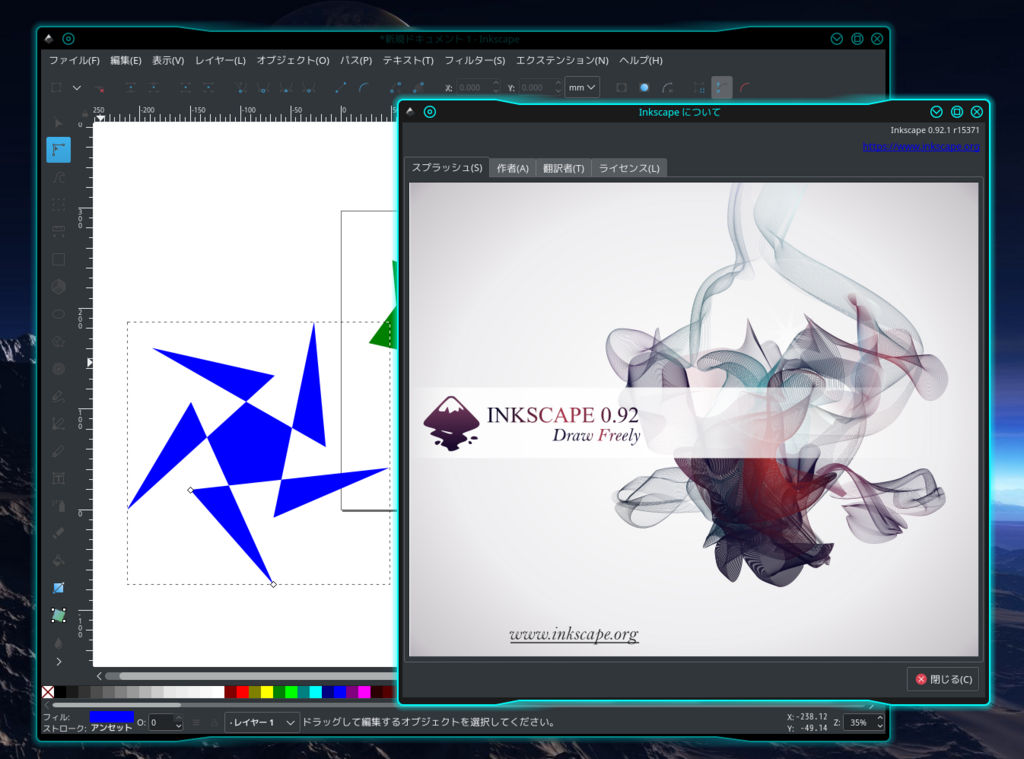Screen dimensions: 1024x759
Task: Toggle layer lock icon in status bar
Action: pos(214,722)
